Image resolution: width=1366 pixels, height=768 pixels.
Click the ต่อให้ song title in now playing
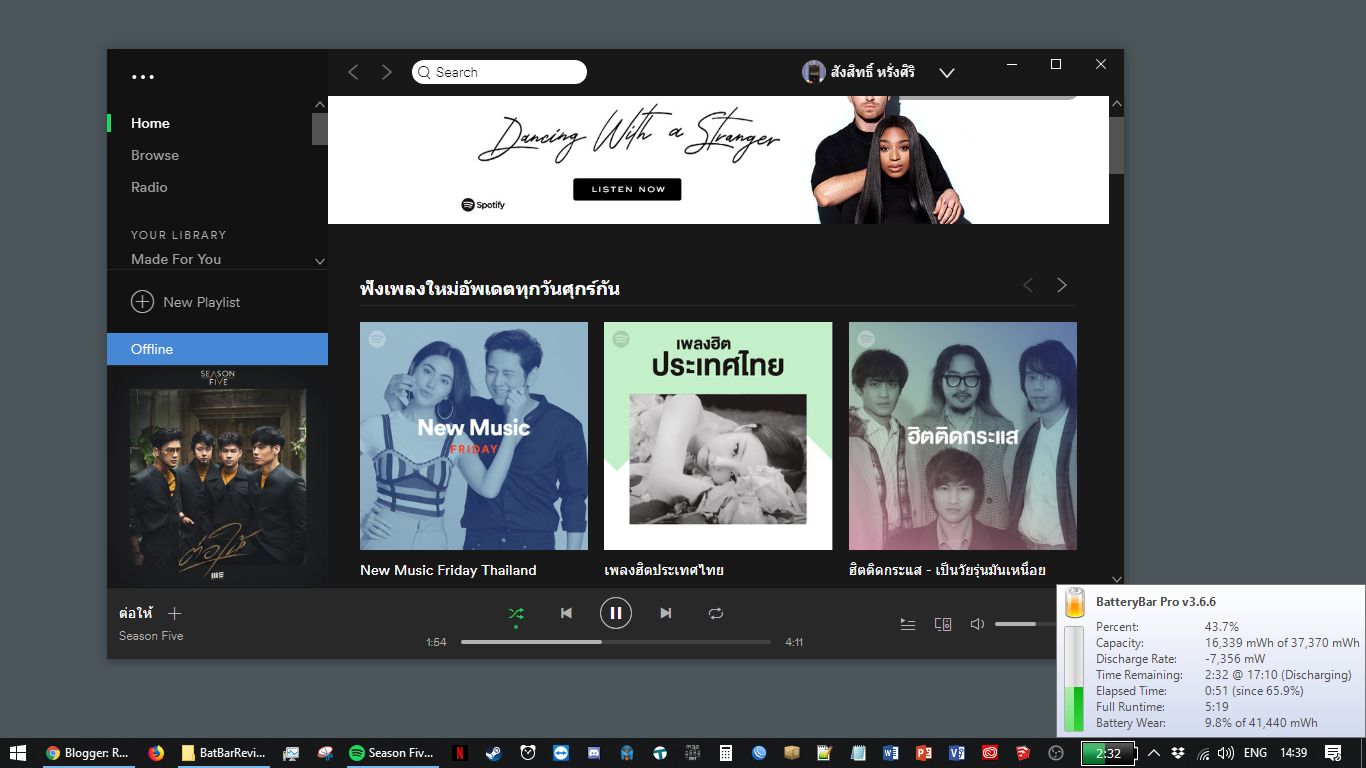pyautogui.click(x=136, y=613)
